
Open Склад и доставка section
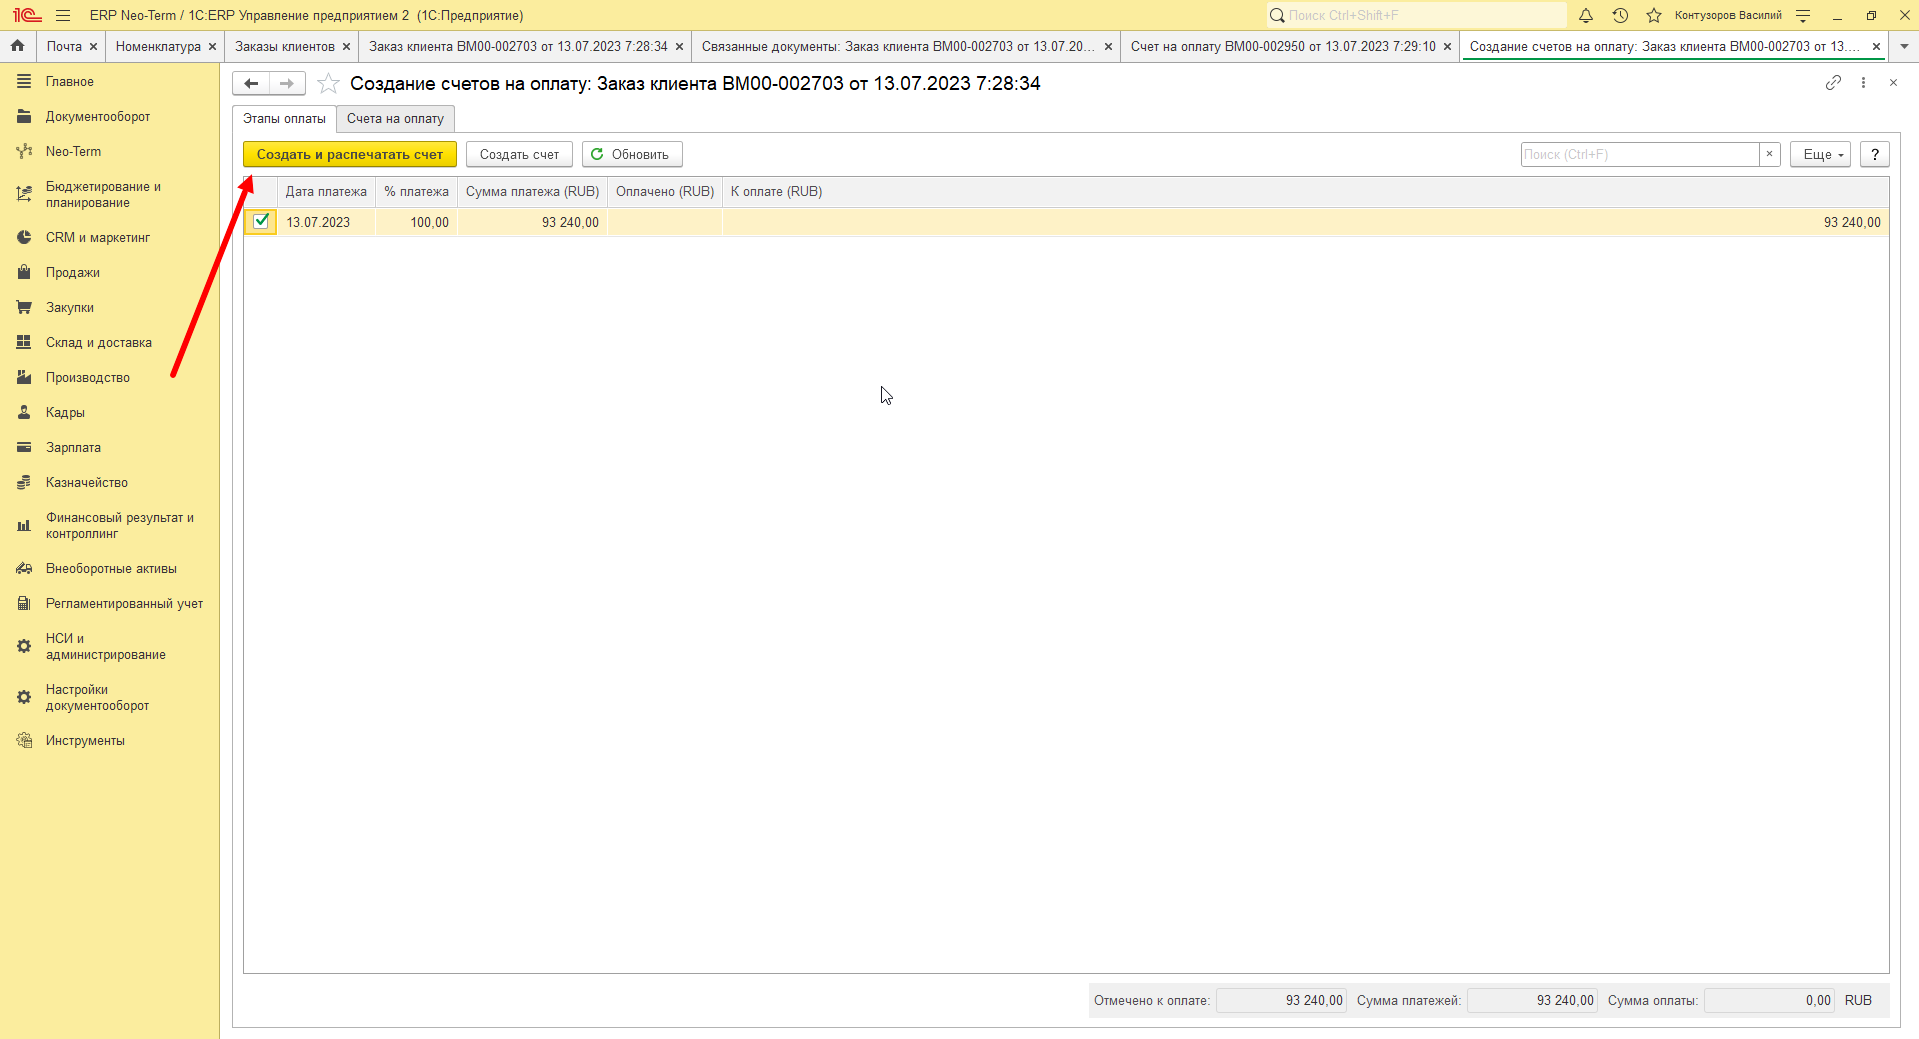(98, 342)
